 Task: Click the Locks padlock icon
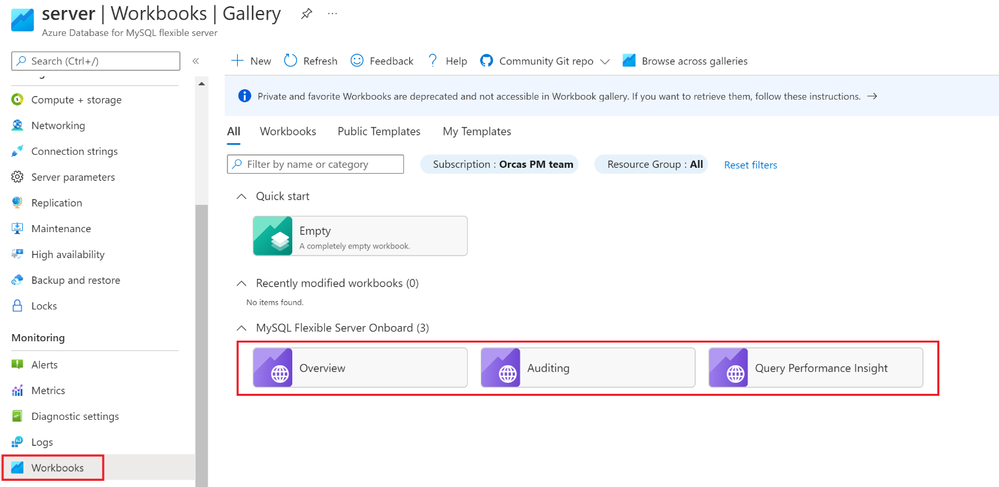tap(18, 306)
